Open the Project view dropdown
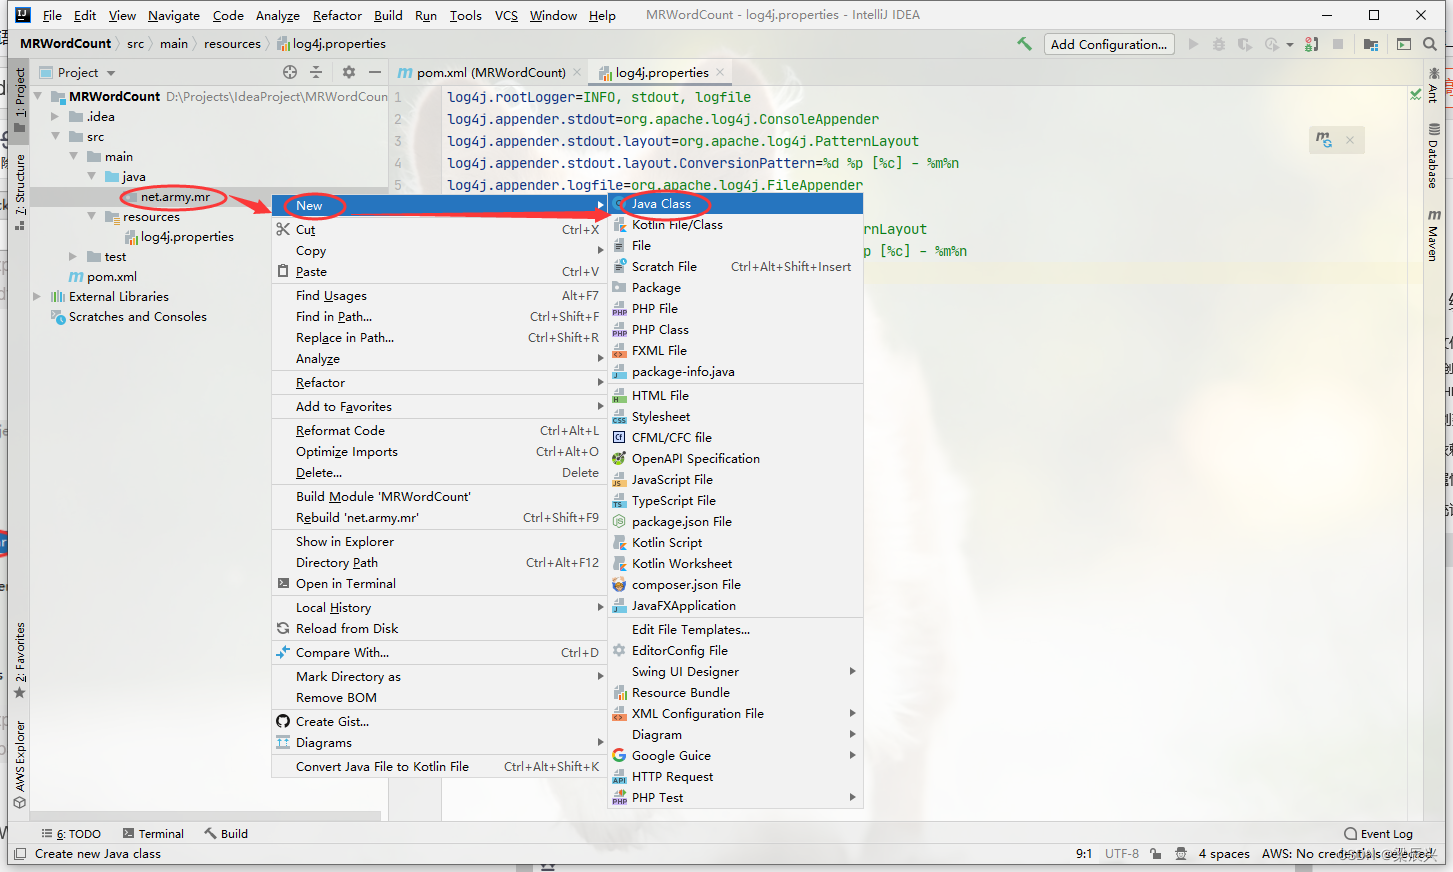The image size is (1453, 872). pyautogui.click(x=111, y=73)
